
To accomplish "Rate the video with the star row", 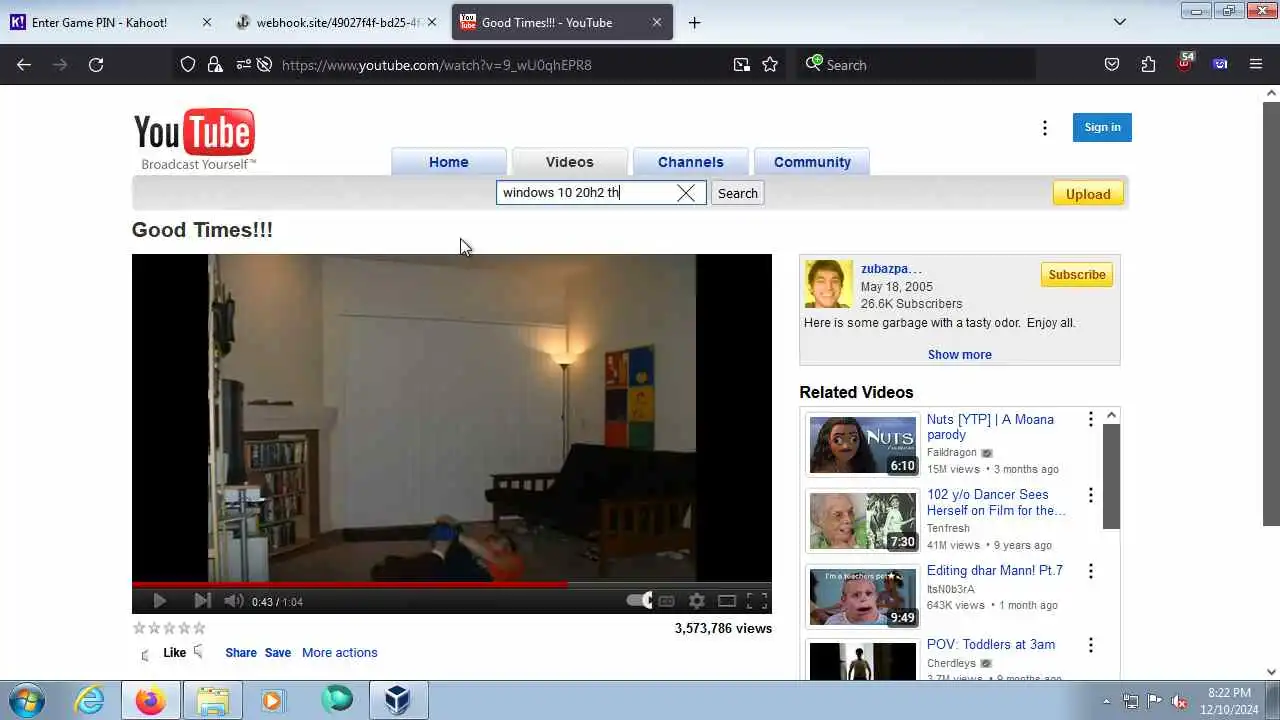I will click(x=170, y=628).
